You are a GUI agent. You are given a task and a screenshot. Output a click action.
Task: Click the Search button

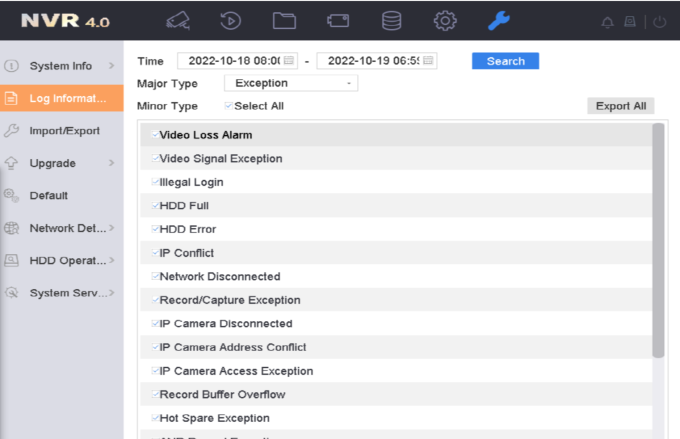505,61
